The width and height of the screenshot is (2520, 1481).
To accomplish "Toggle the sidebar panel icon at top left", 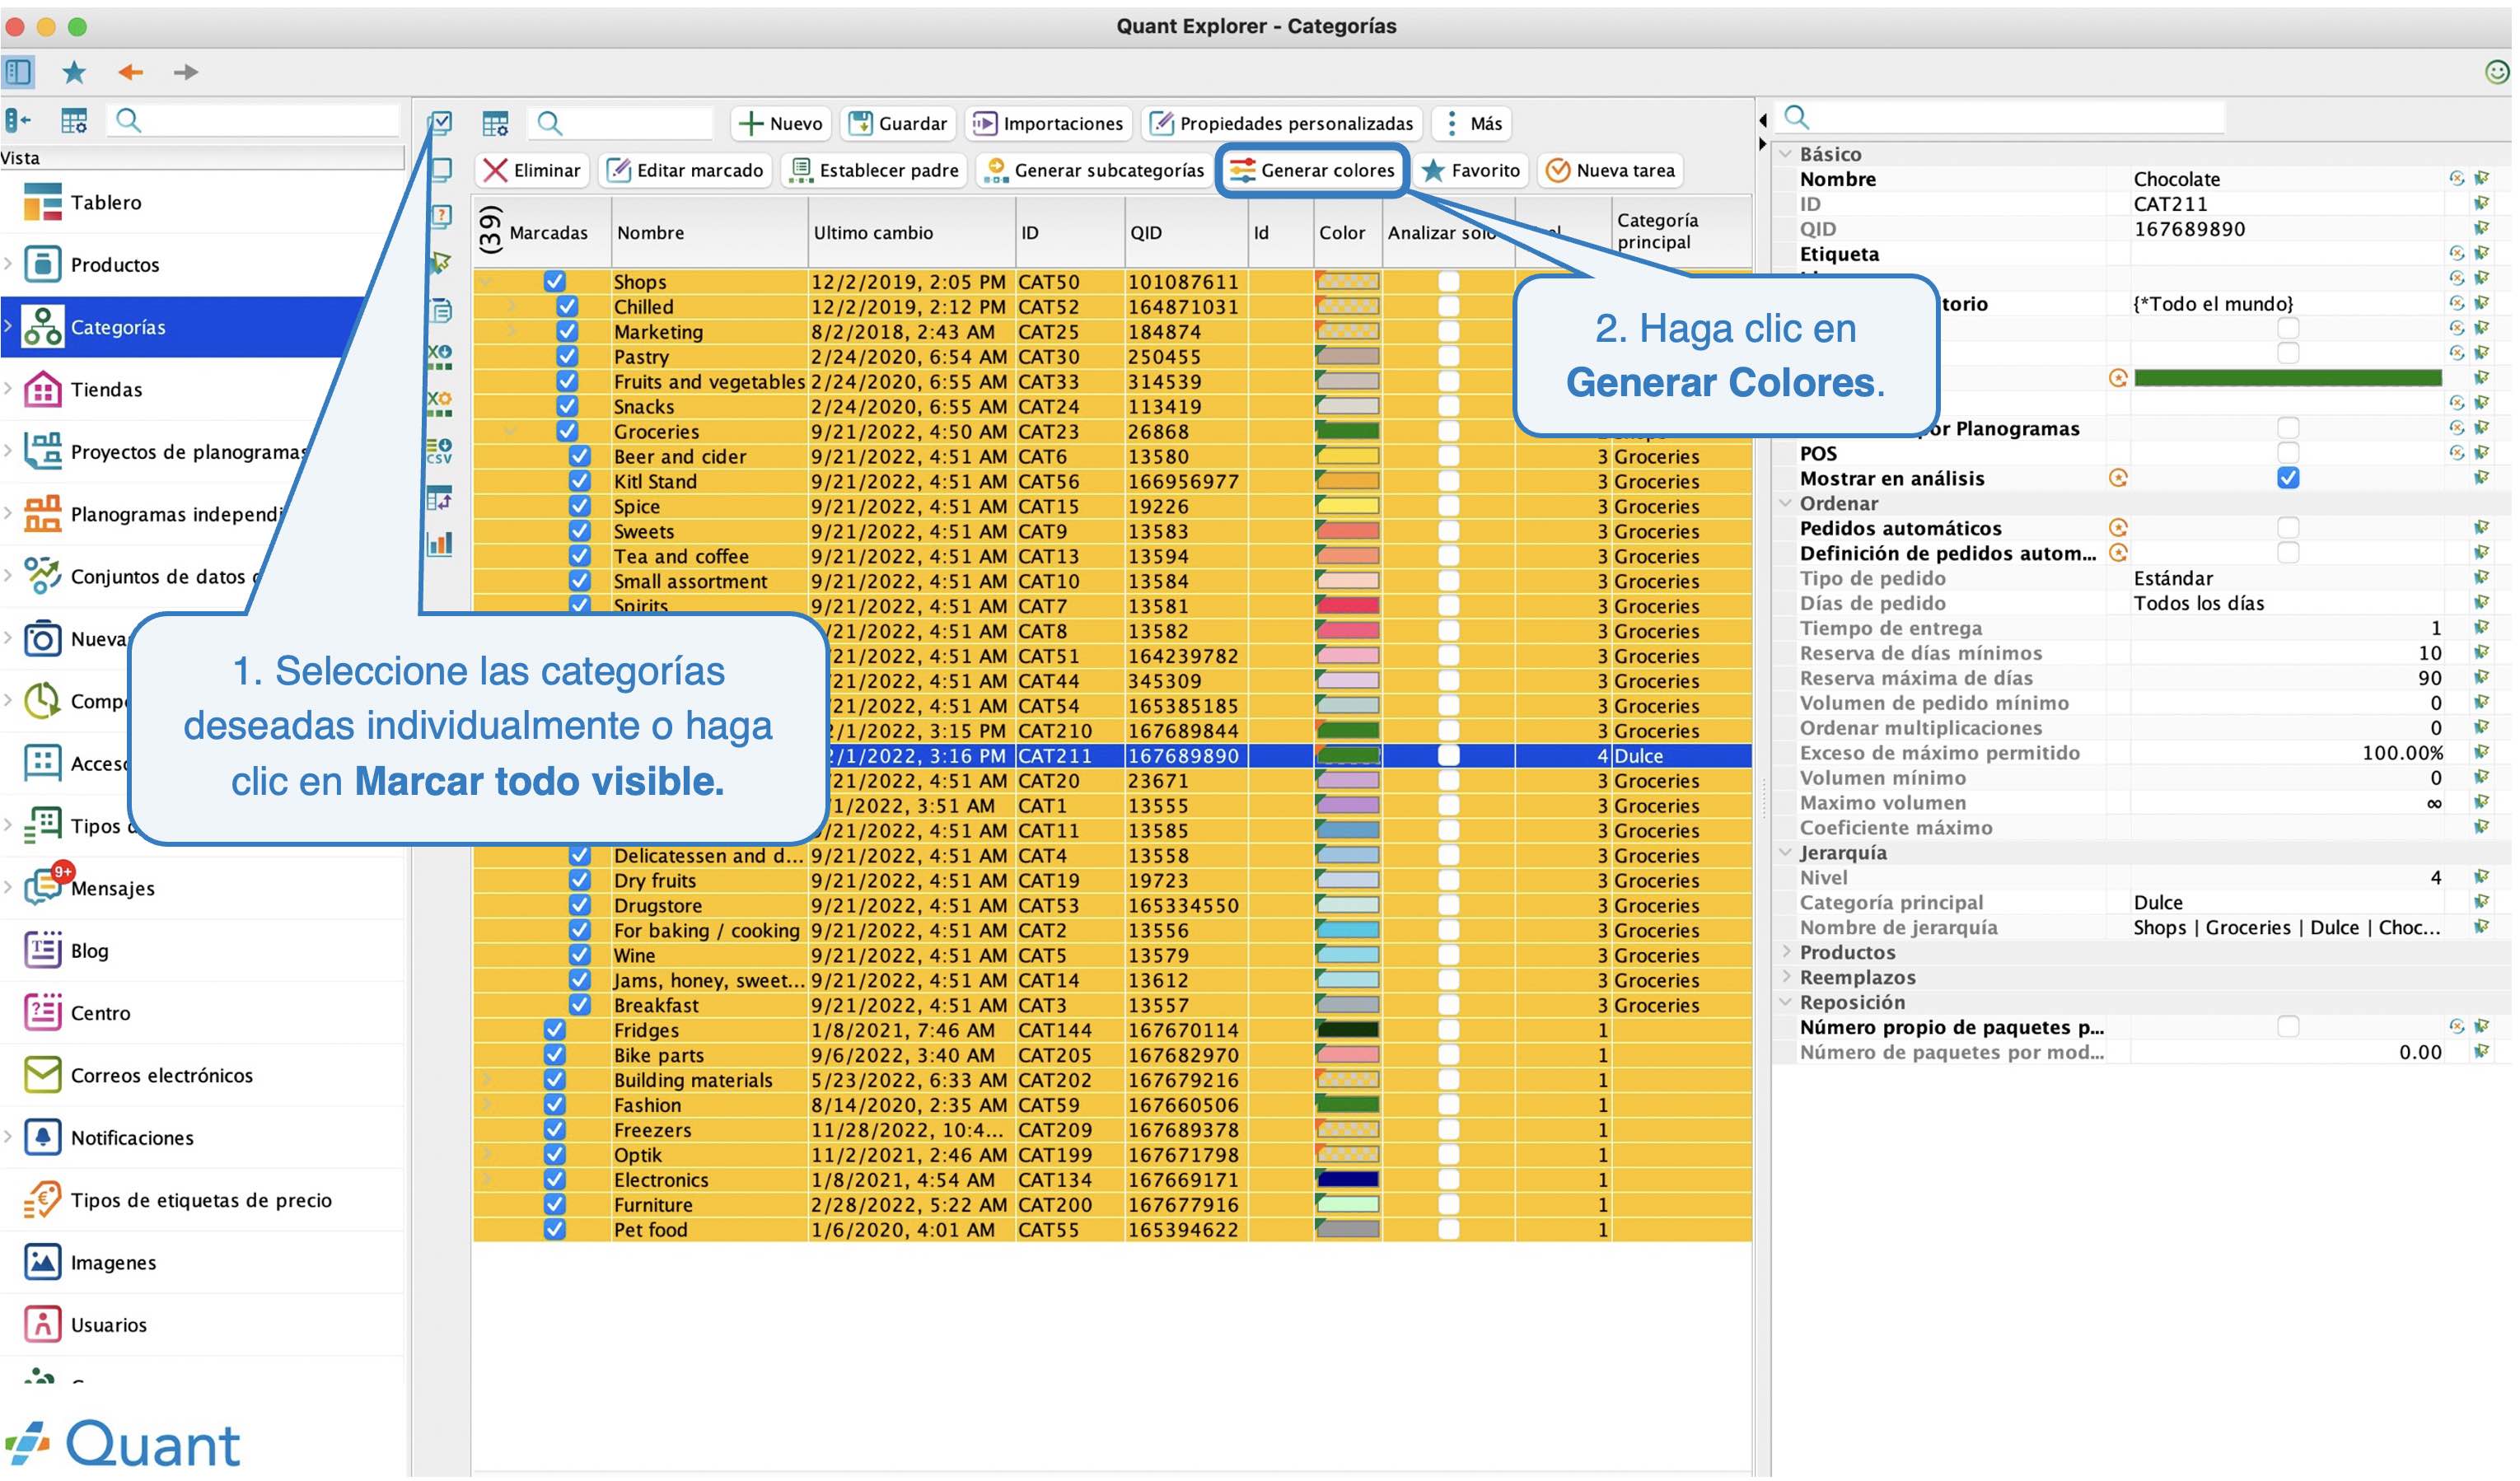I will click(19, 72).
